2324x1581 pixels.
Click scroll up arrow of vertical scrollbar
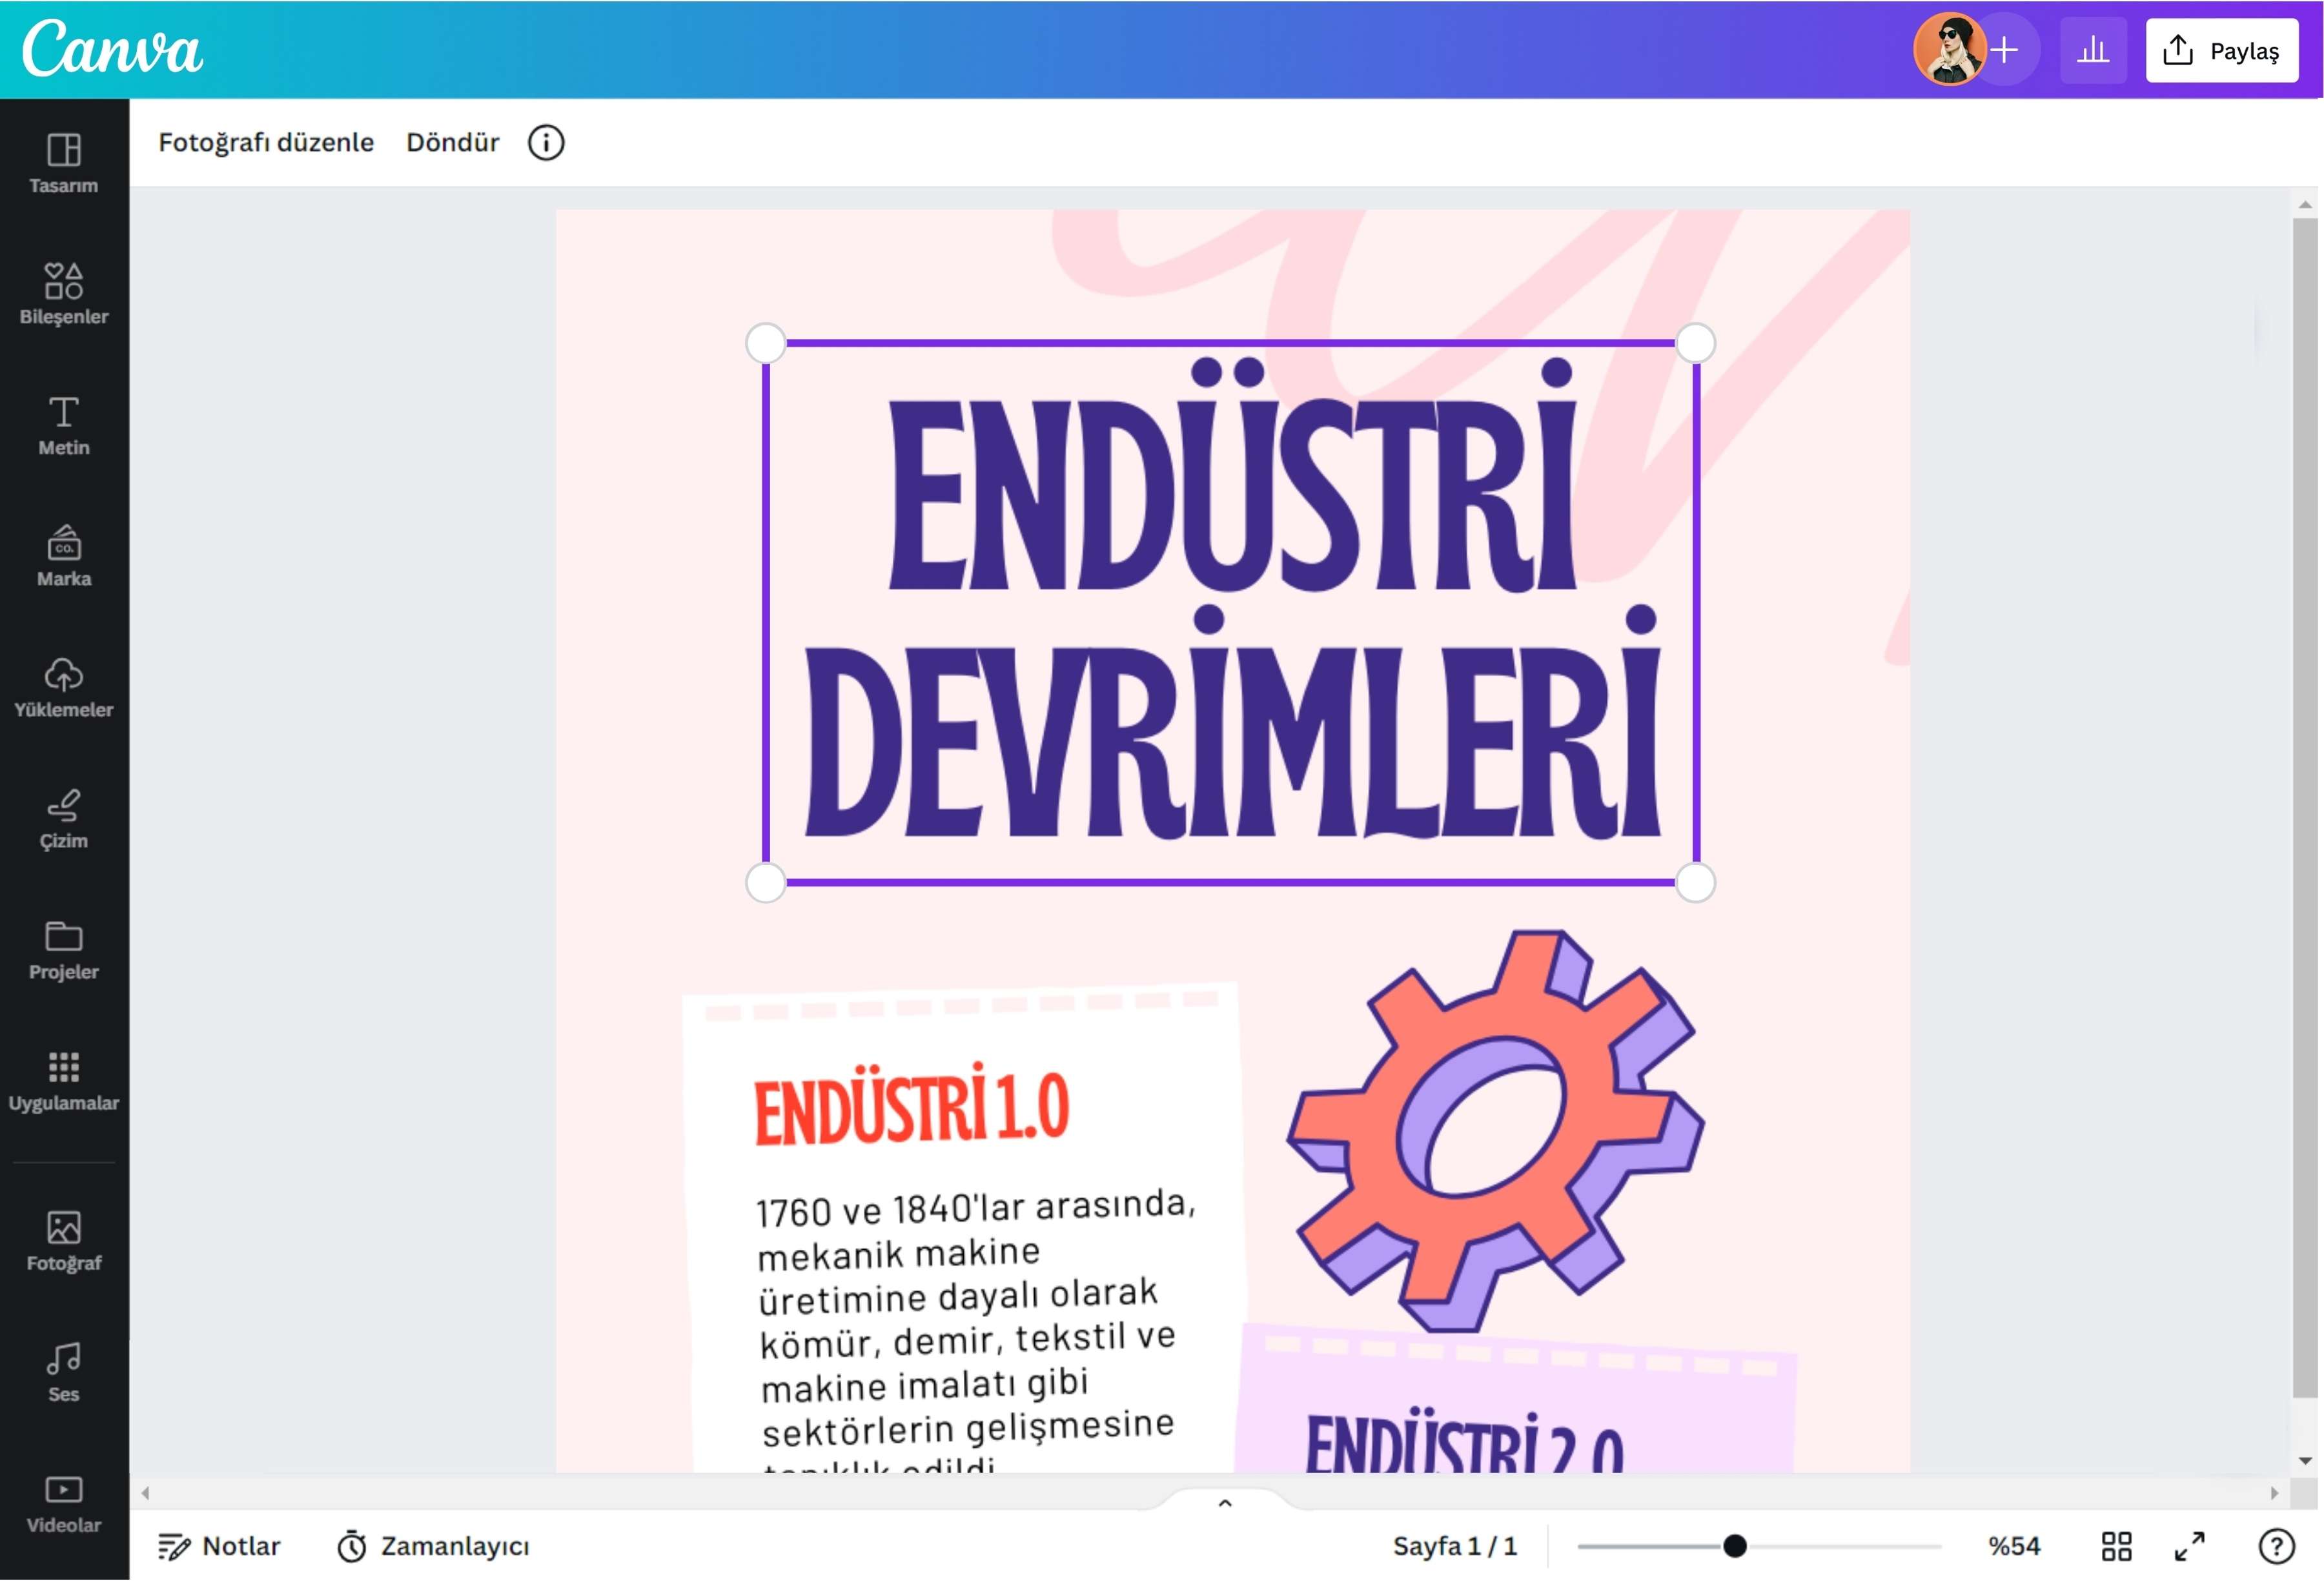click(2305, 204)
